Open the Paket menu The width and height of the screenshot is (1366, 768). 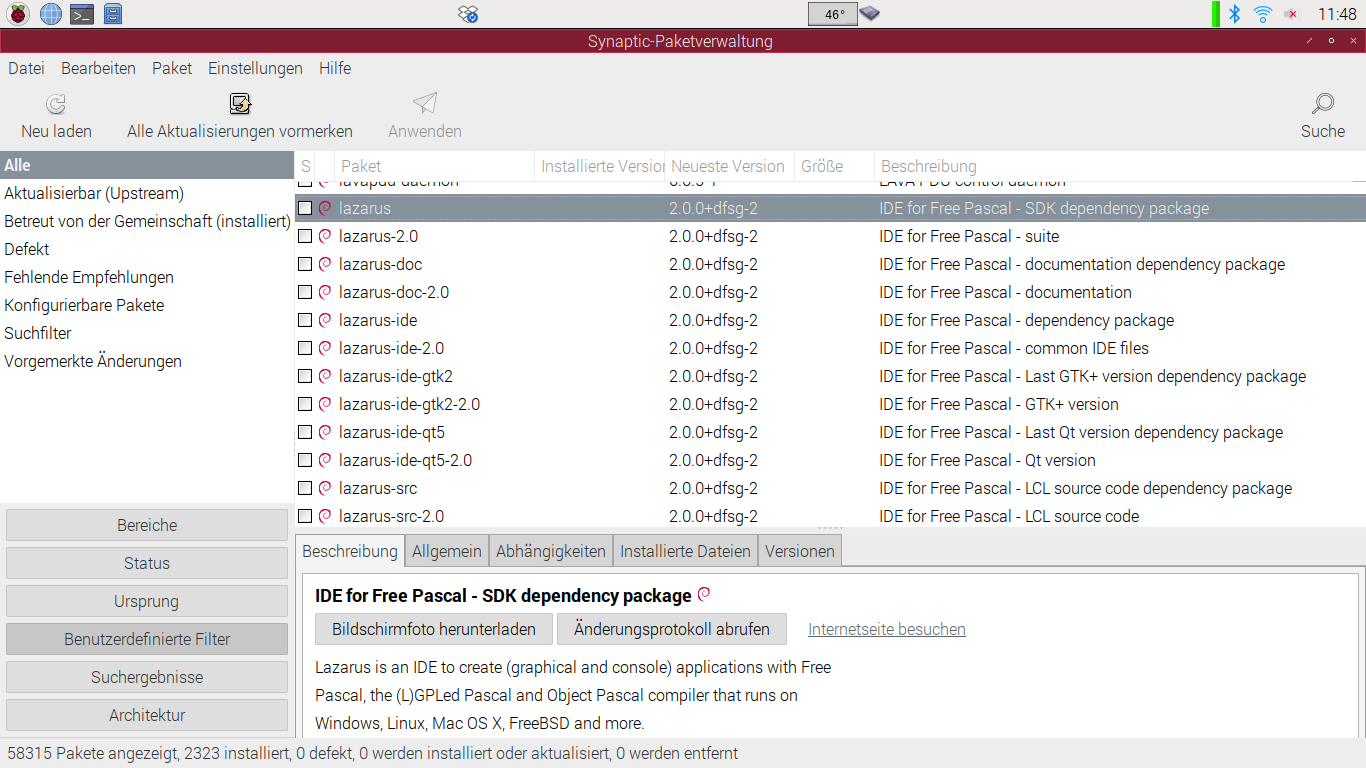(x=172, y=68)
